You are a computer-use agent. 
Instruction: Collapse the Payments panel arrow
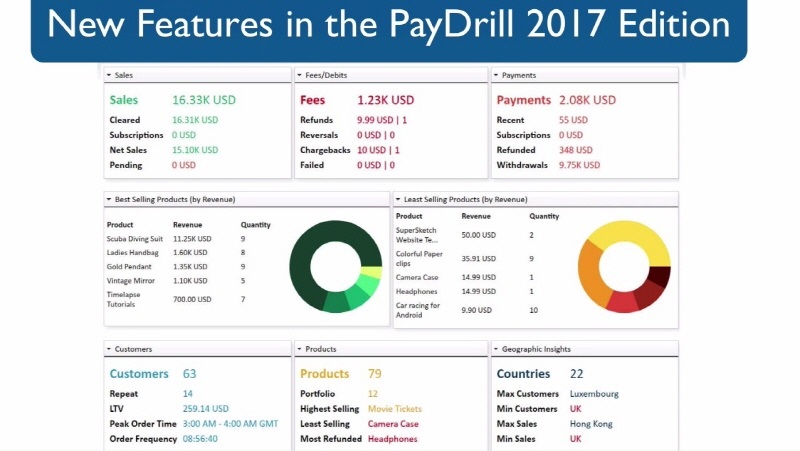[x=496, y=75]
